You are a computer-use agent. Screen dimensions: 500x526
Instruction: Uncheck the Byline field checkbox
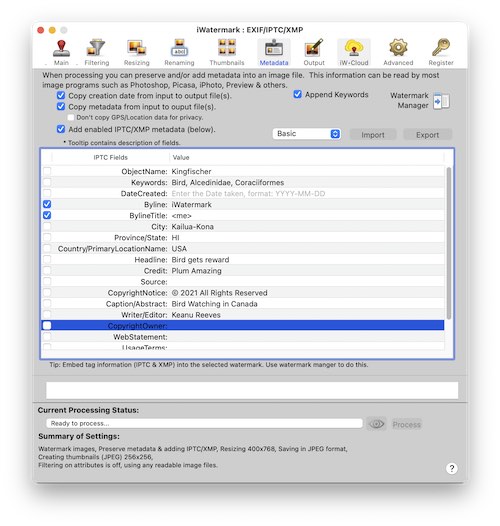pos(47,204)
